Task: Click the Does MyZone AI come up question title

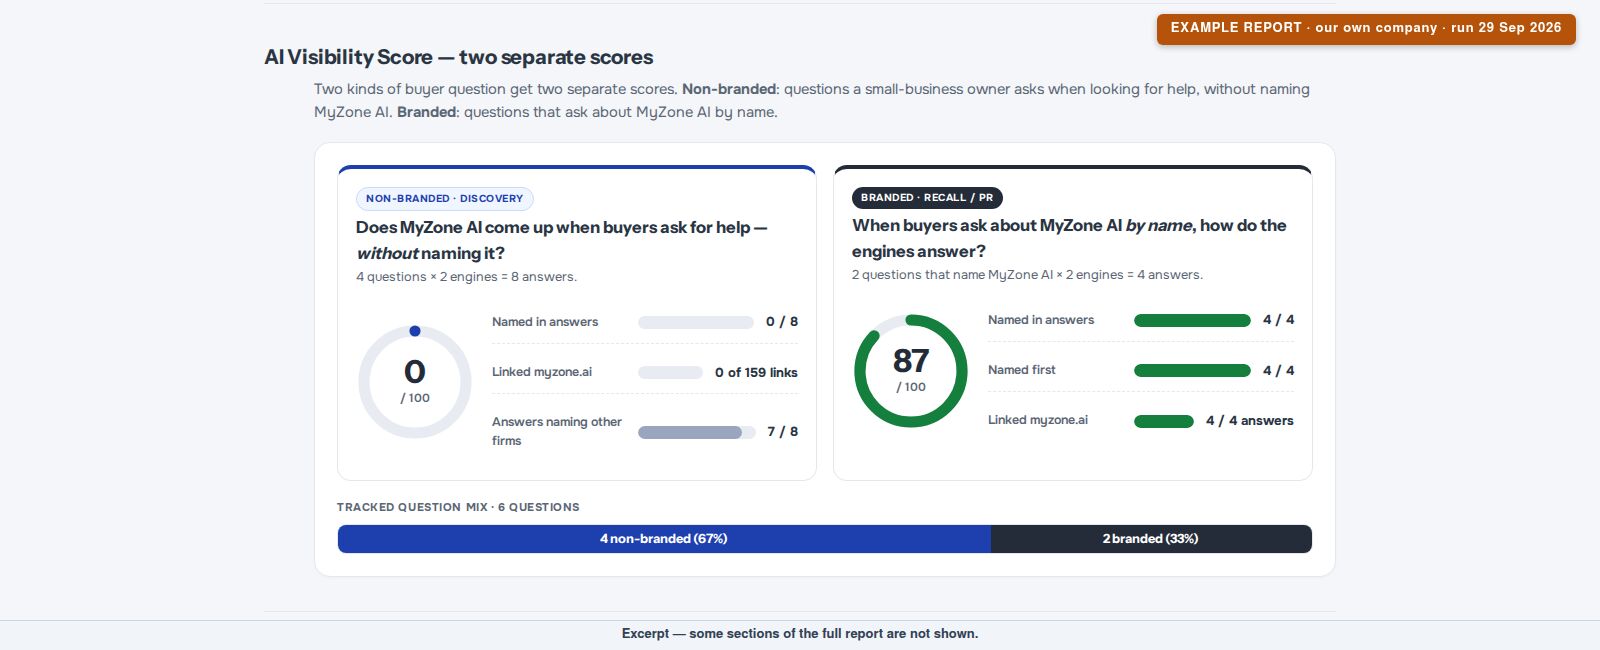Action: pyautogui.click(x=561, y=240)
